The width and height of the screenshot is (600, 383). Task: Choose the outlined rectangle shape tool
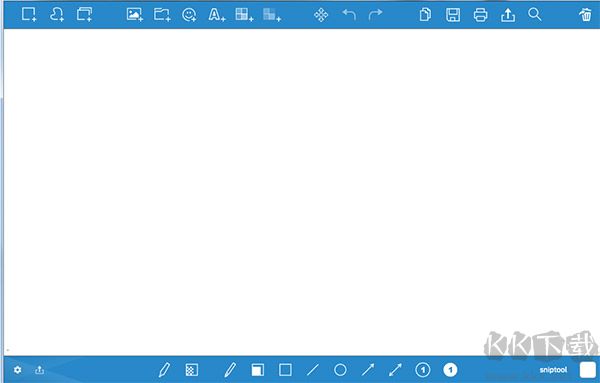tap(285, 370)
